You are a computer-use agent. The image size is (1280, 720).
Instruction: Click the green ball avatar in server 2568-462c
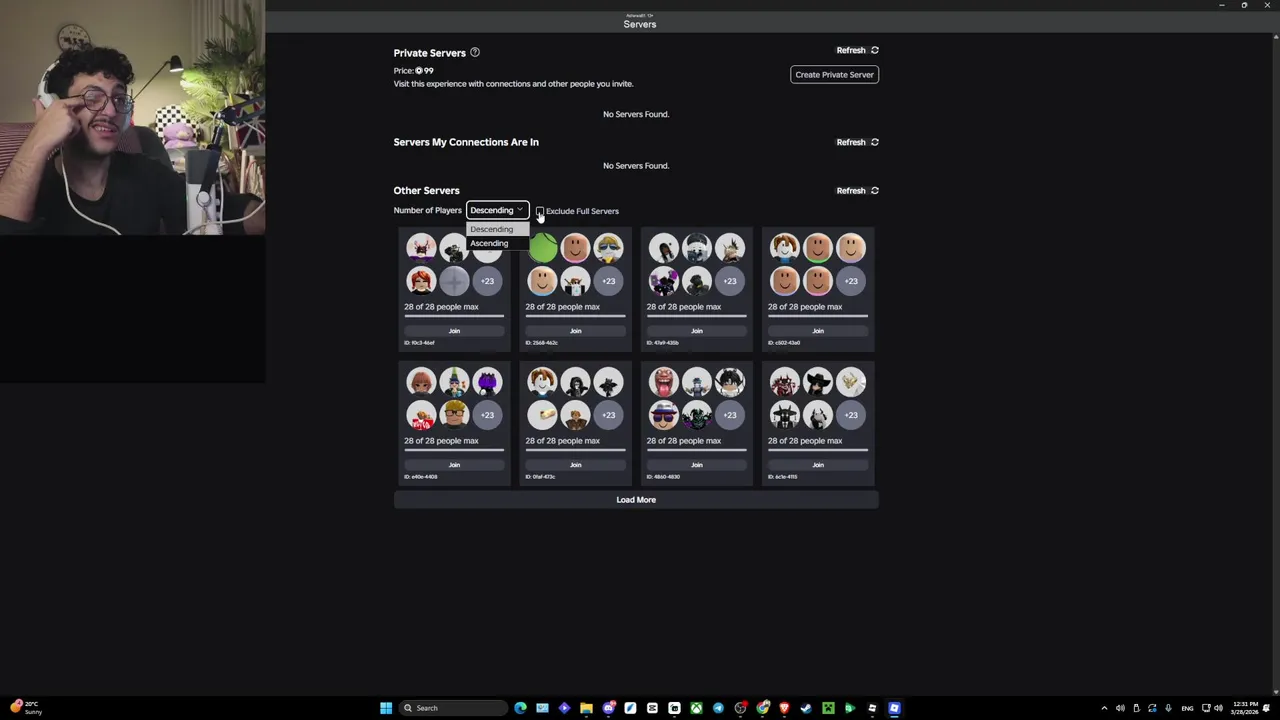(542, 248)
